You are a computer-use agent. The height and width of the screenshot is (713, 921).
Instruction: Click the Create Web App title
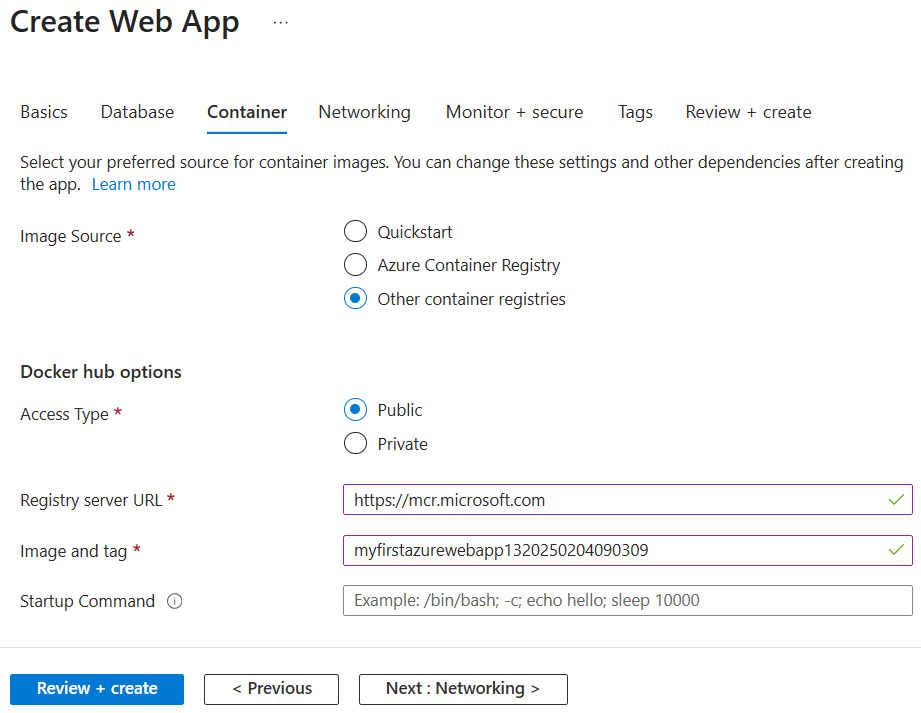125,22
